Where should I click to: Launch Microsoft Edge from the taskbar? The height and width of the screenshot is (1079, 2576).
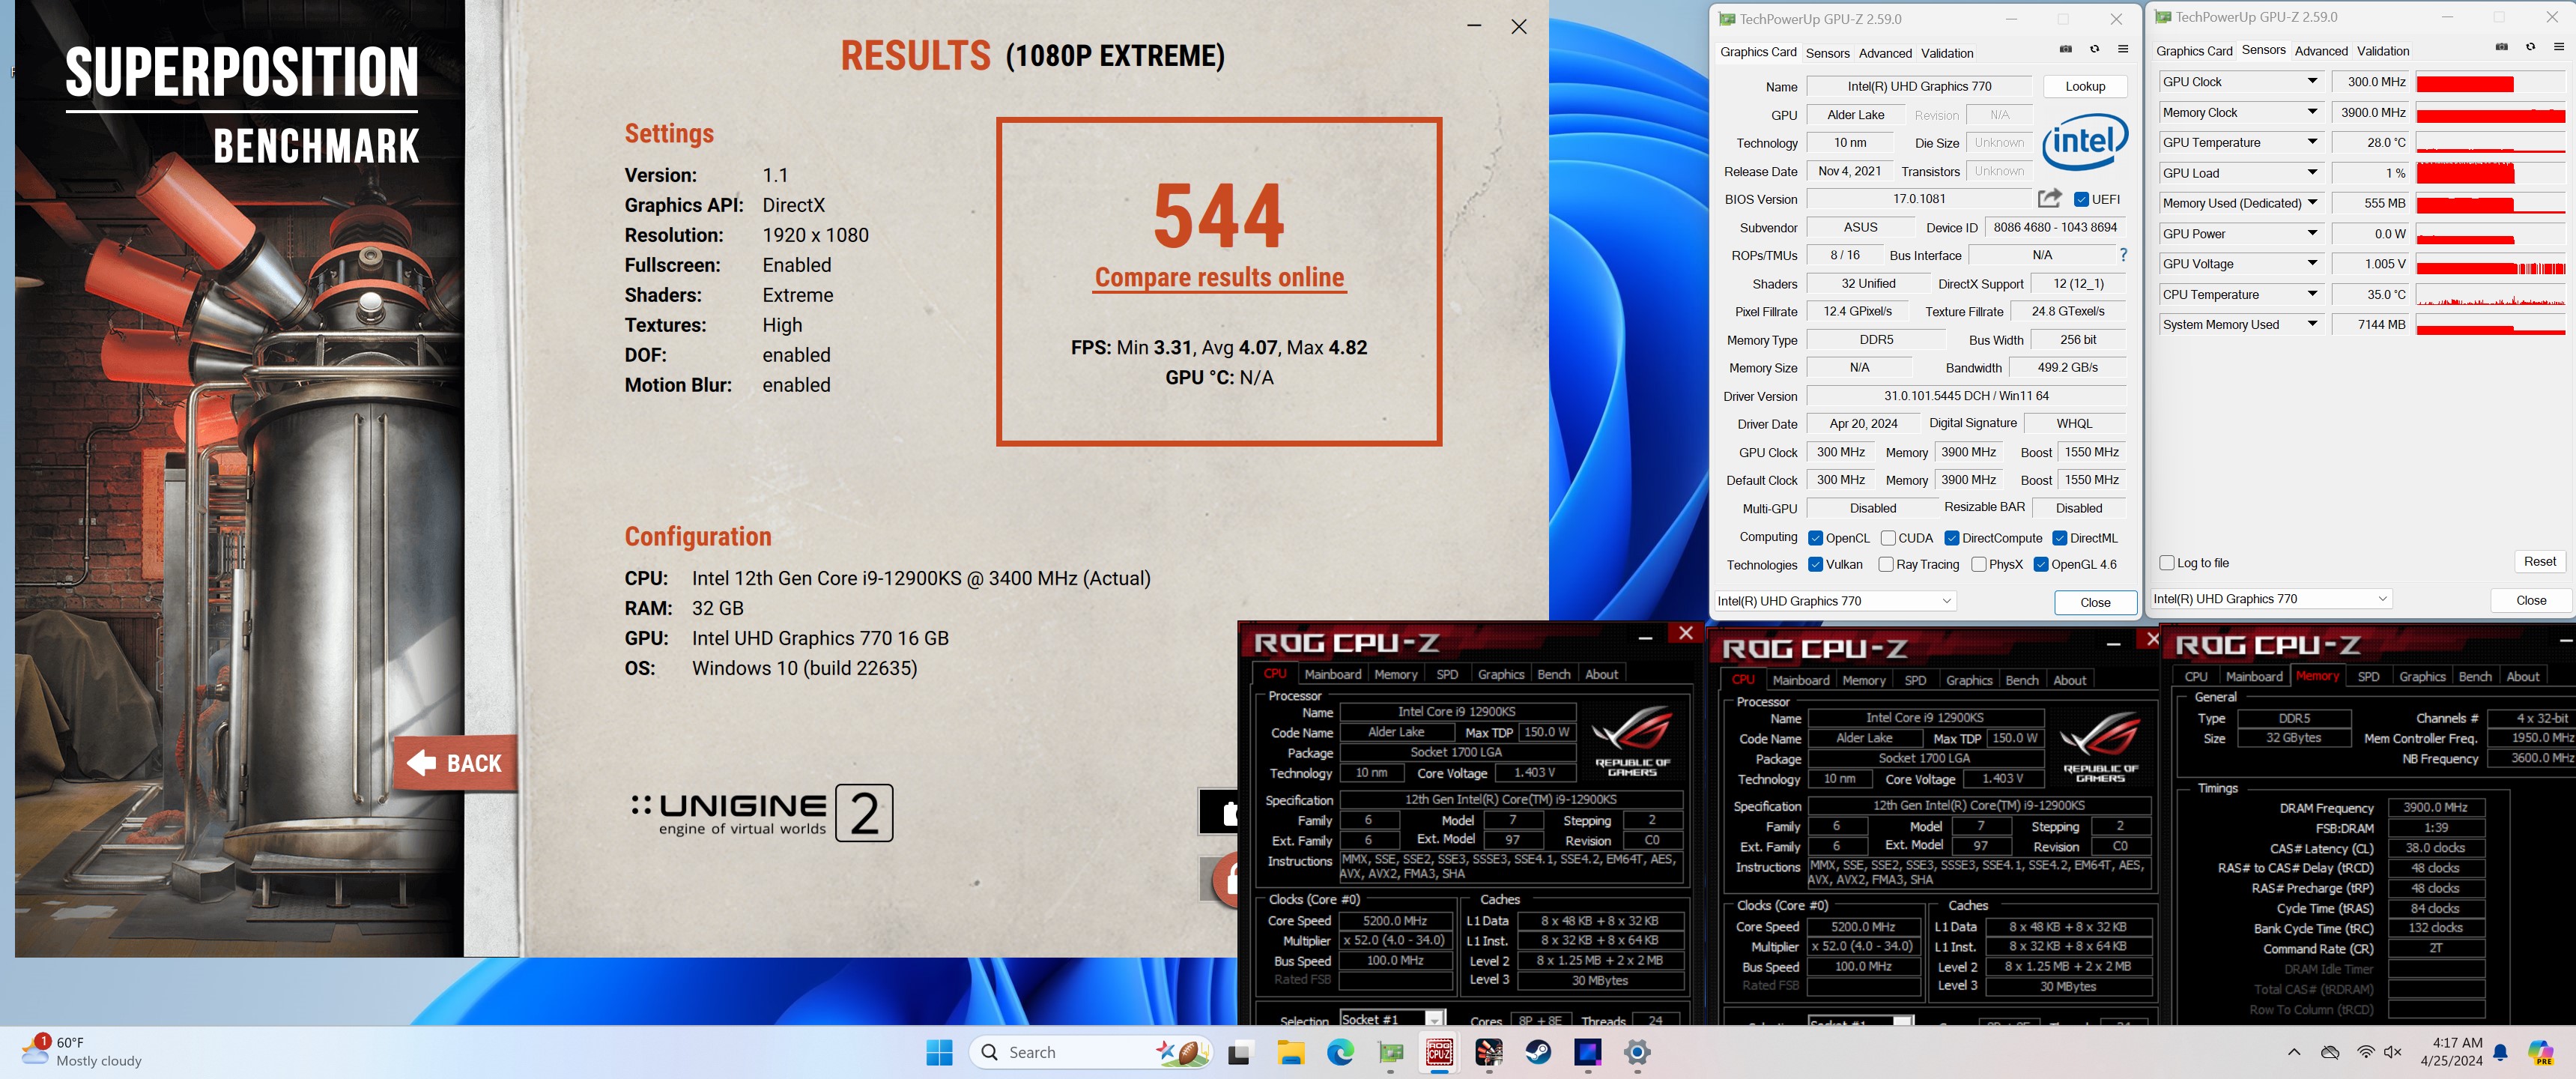[x=1340, y=1052]
